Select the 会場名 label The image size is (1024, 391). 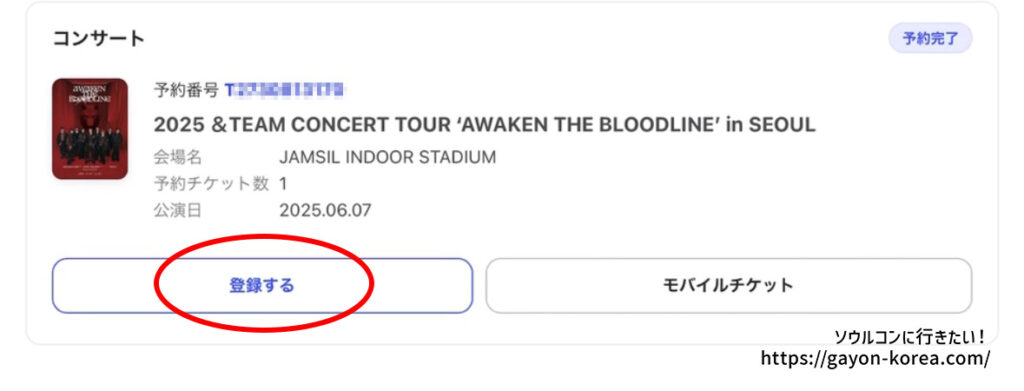click(x=178, y=157)
